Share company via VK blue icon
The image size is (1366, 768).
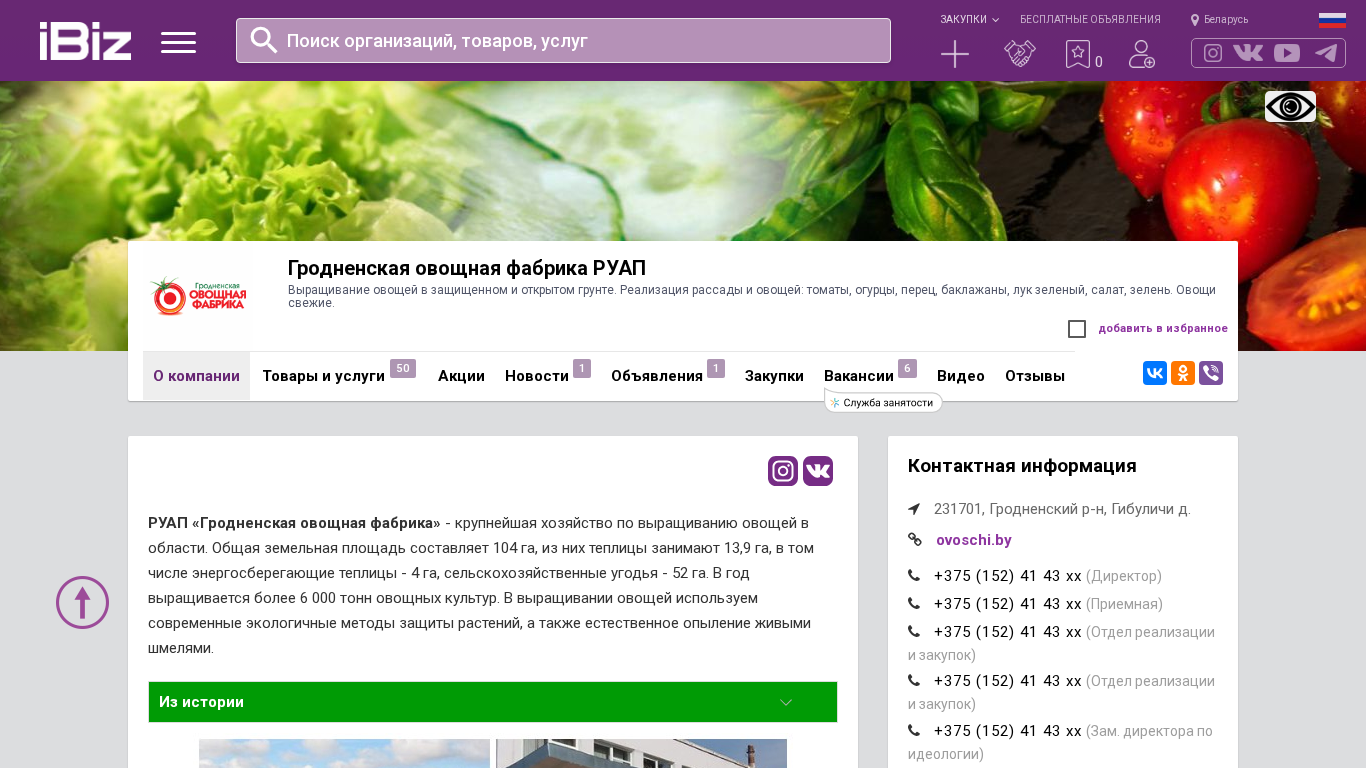(1155, 373)
